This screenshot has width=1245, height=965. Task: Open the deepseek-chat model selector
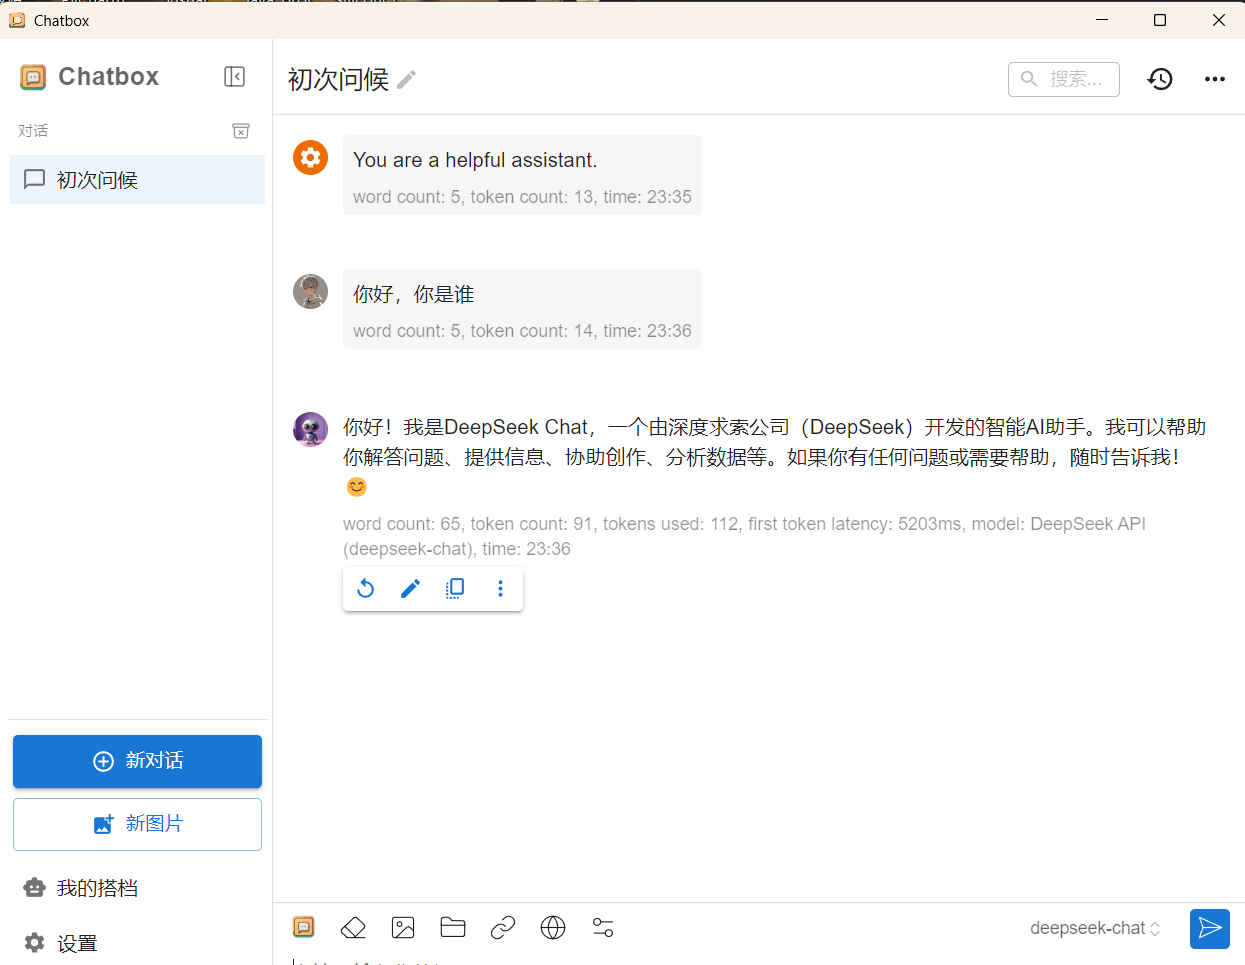(1095, 928)
